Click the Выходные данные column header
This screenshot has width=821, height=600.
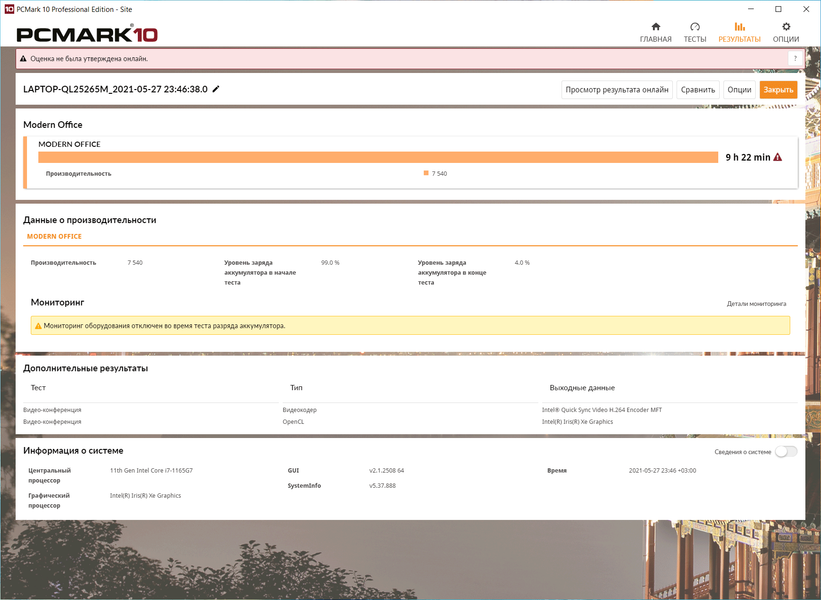[x=582, y=388]
